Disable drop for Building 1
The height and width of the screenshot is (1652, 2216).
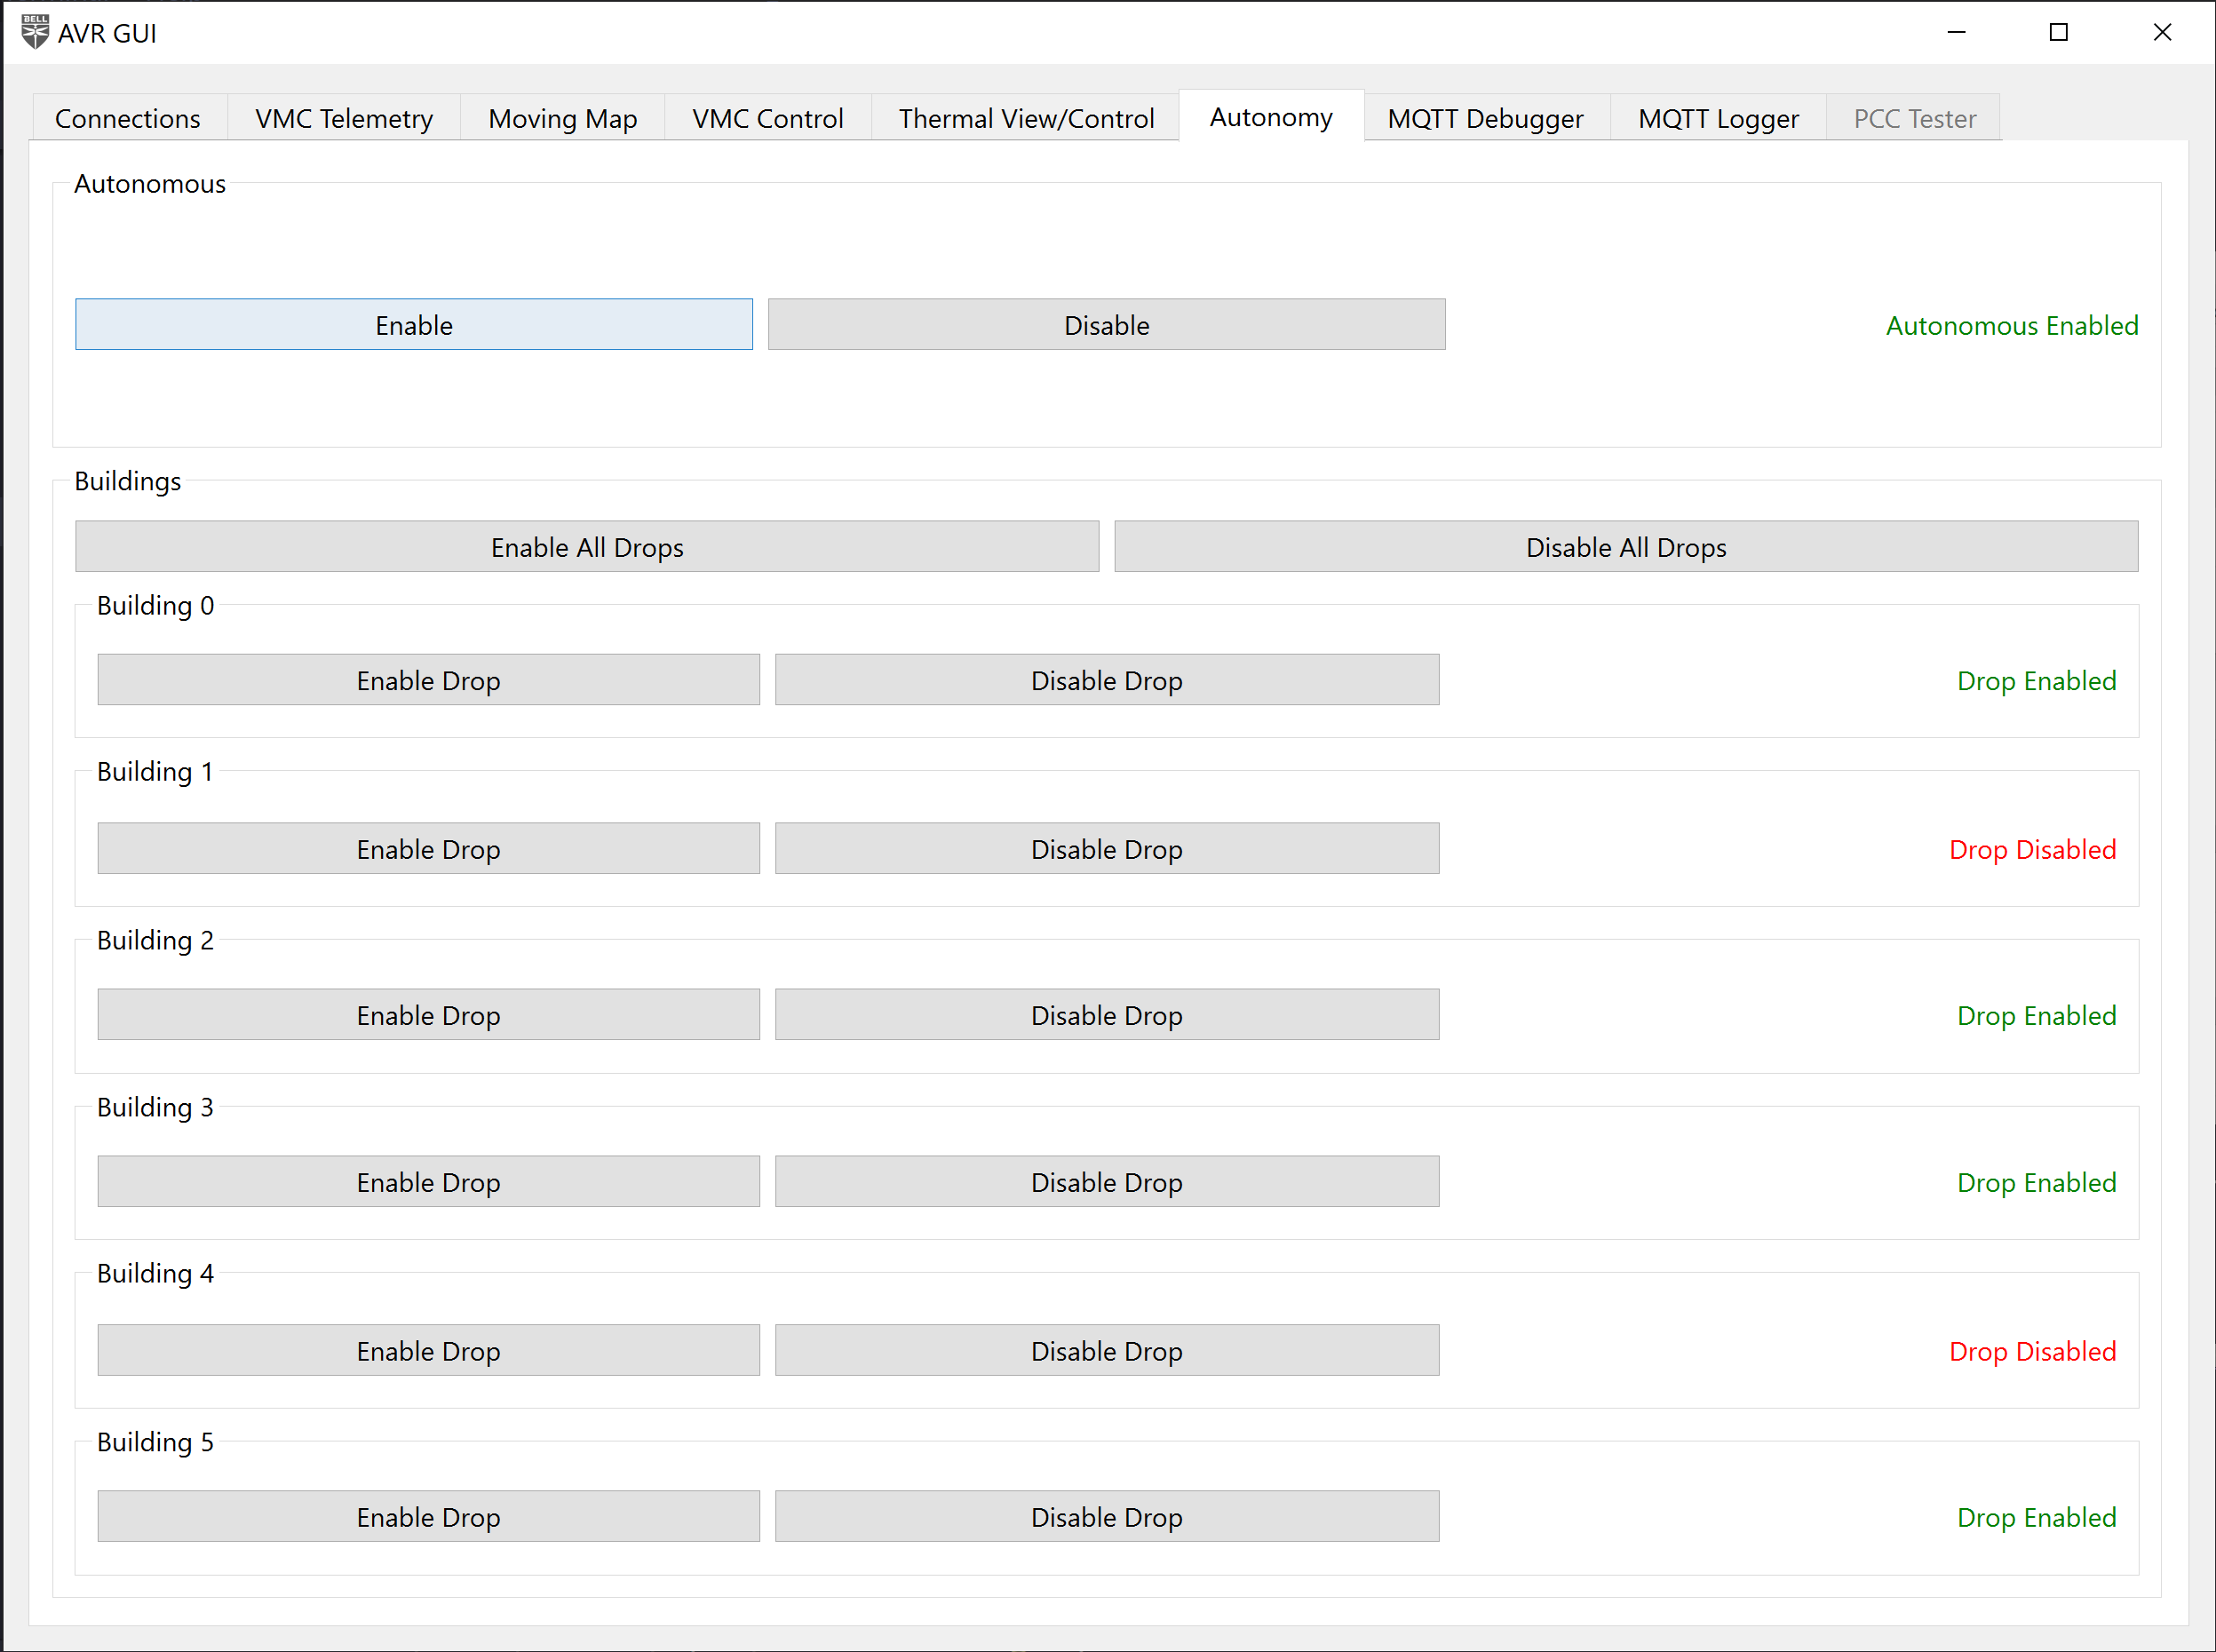tap(1107, 848)
